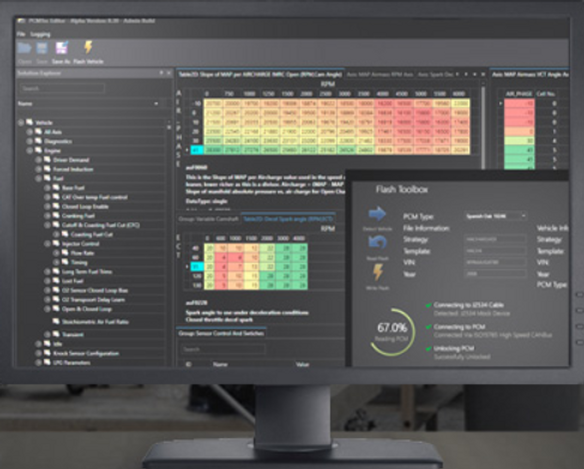This screenshot has height=469, width=584.
Task: Click the Open folder toolbar icon
Action: pos(24,48)
